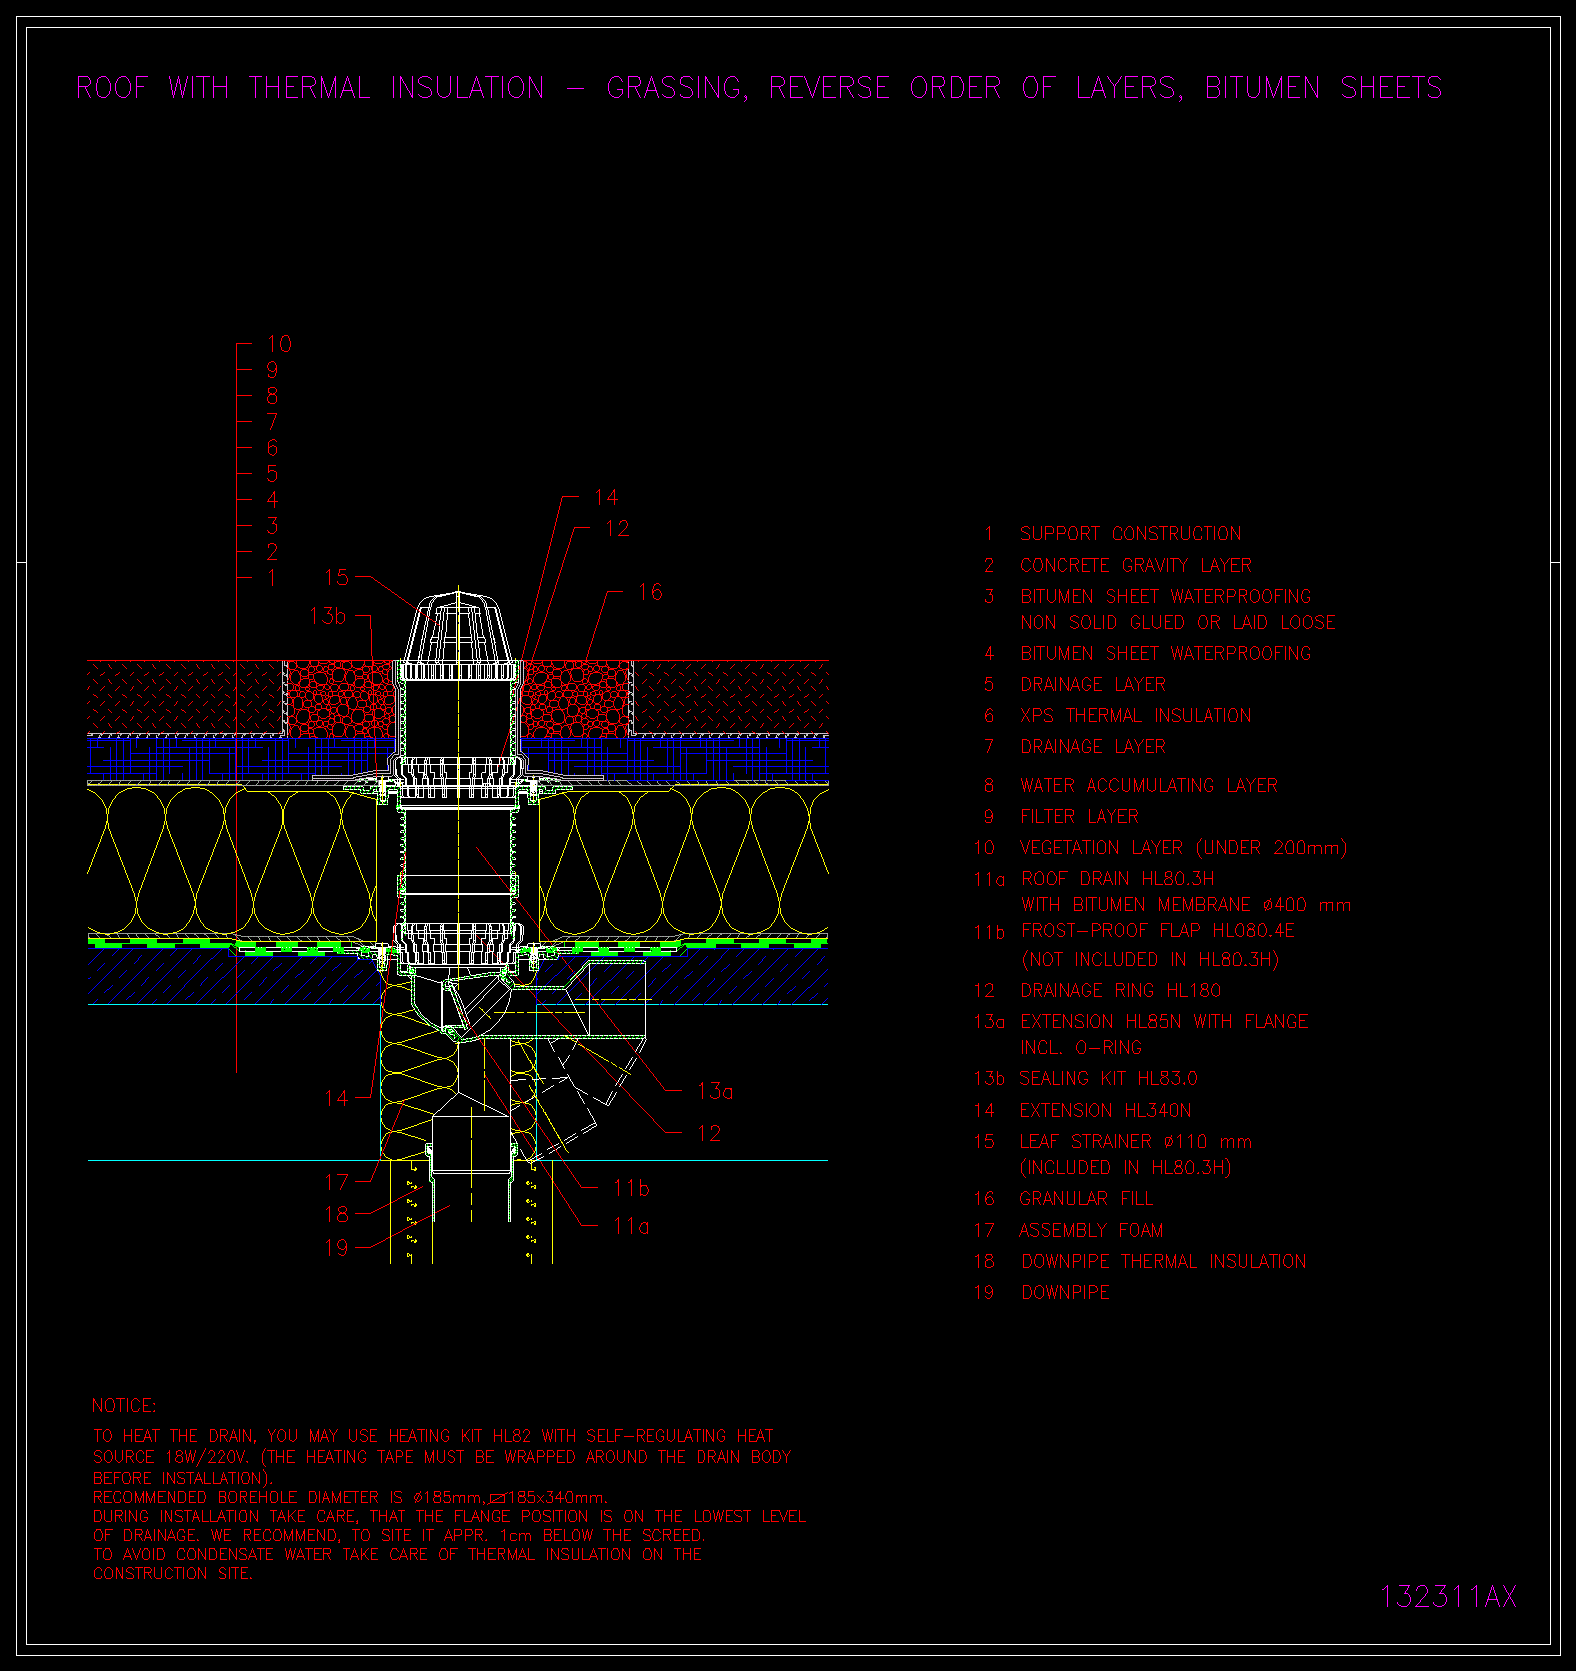The image size is (1576, 1671).
Task: Click "DOWNPIPE THERMAL INSULATION" legend text
Action: coord(1163,1261)
